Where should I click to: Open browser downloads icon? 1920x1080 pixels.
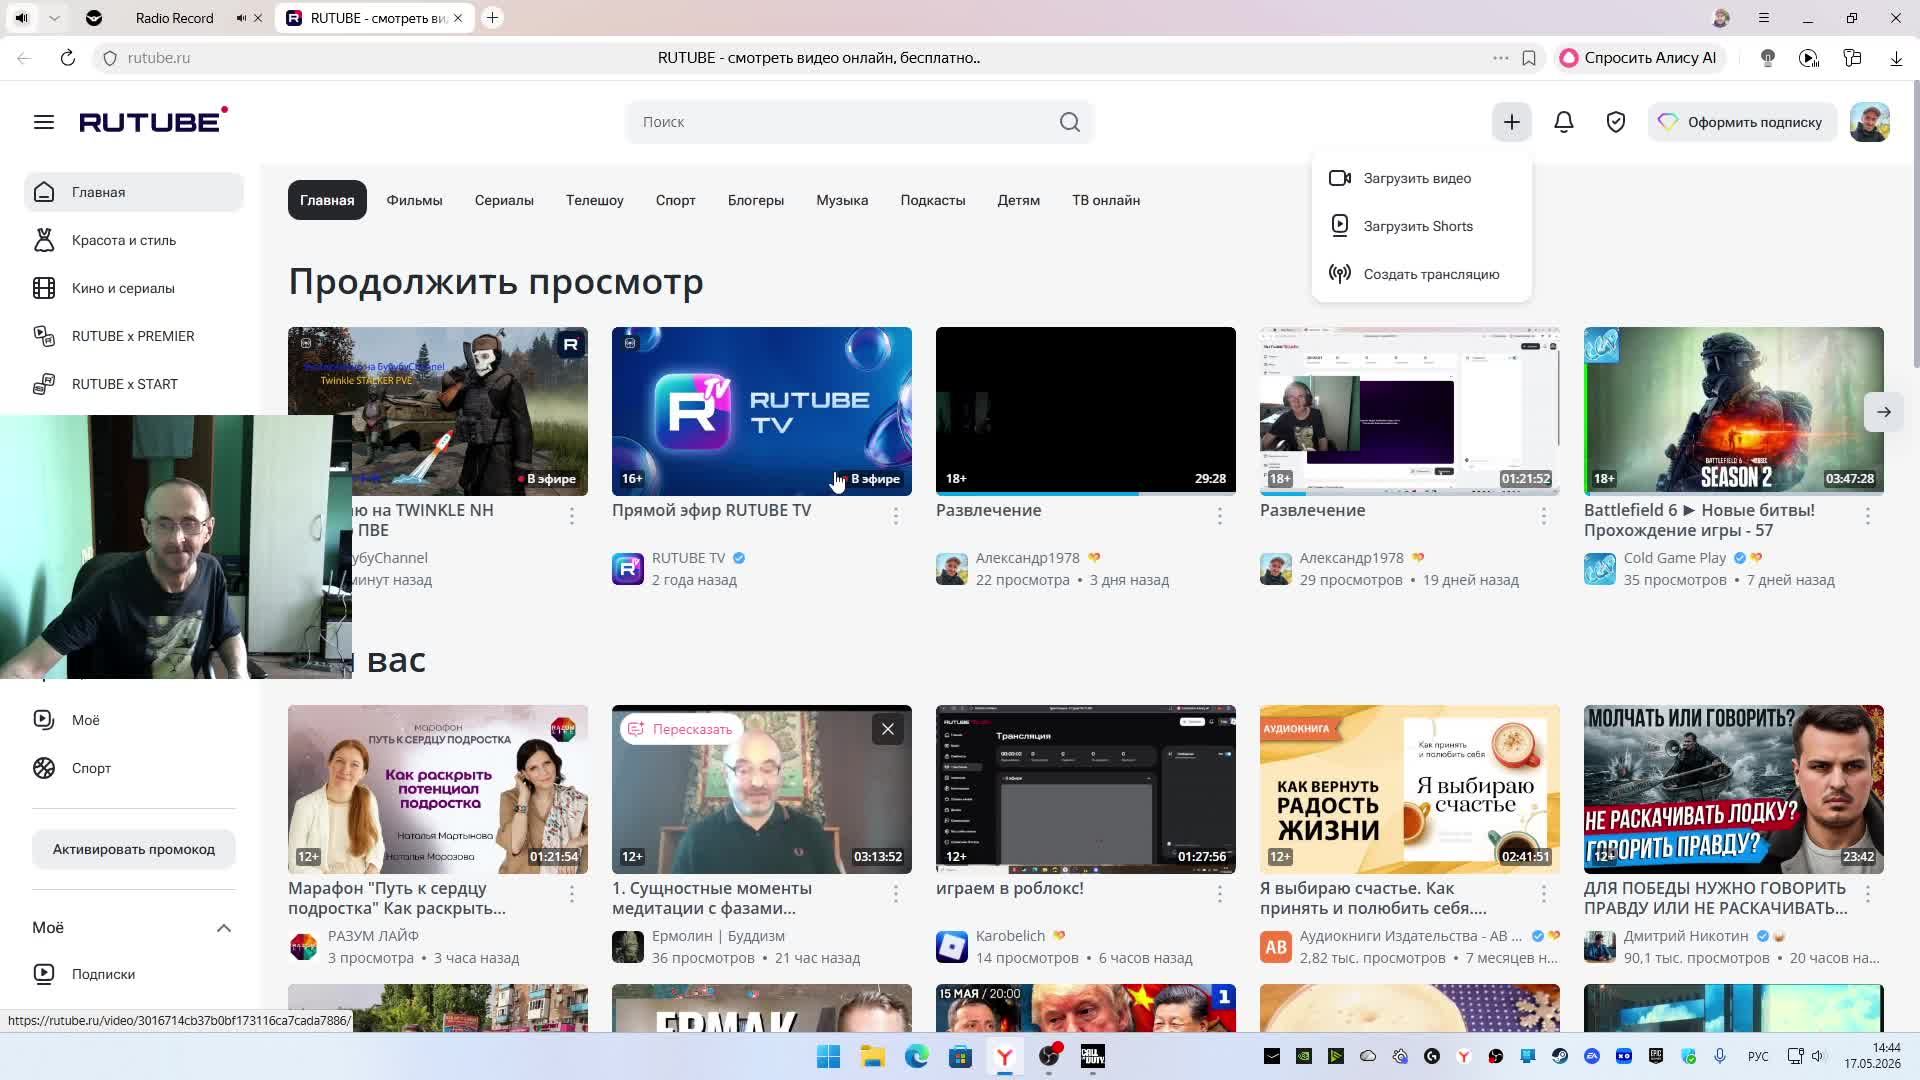(1896, 58)
